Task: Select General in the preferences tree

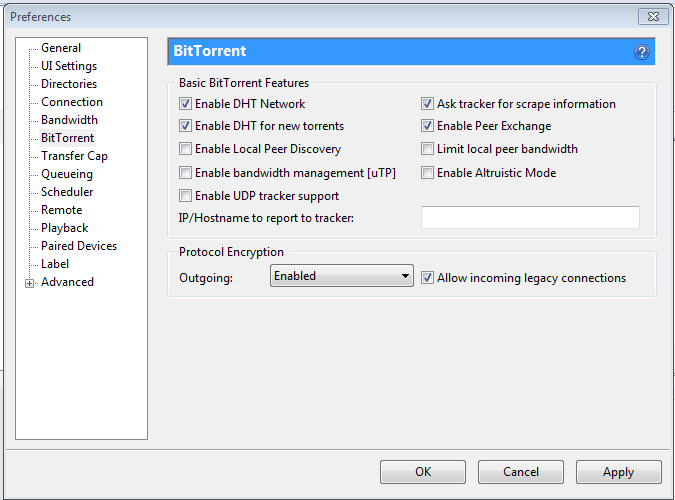Action: point(61,48)
